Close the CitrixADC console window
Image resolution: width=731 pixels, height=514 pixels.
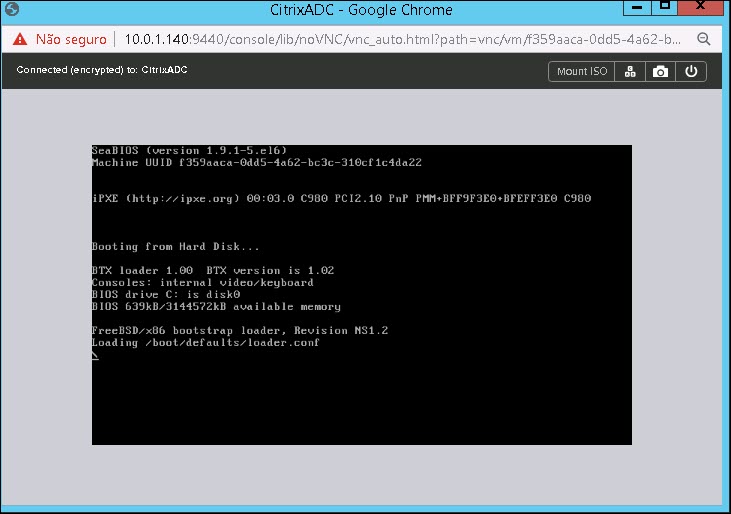click(703, 8)
